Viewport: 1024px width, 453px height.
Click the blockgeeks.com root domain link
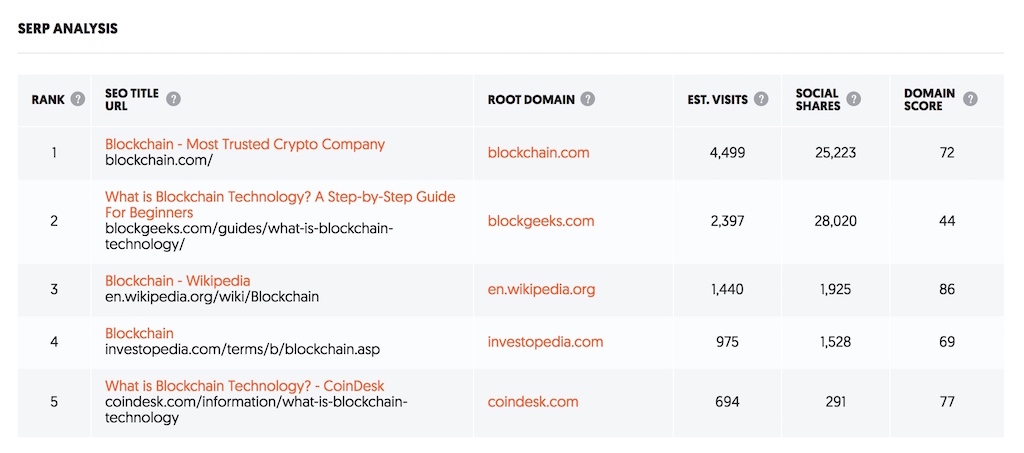541,221
